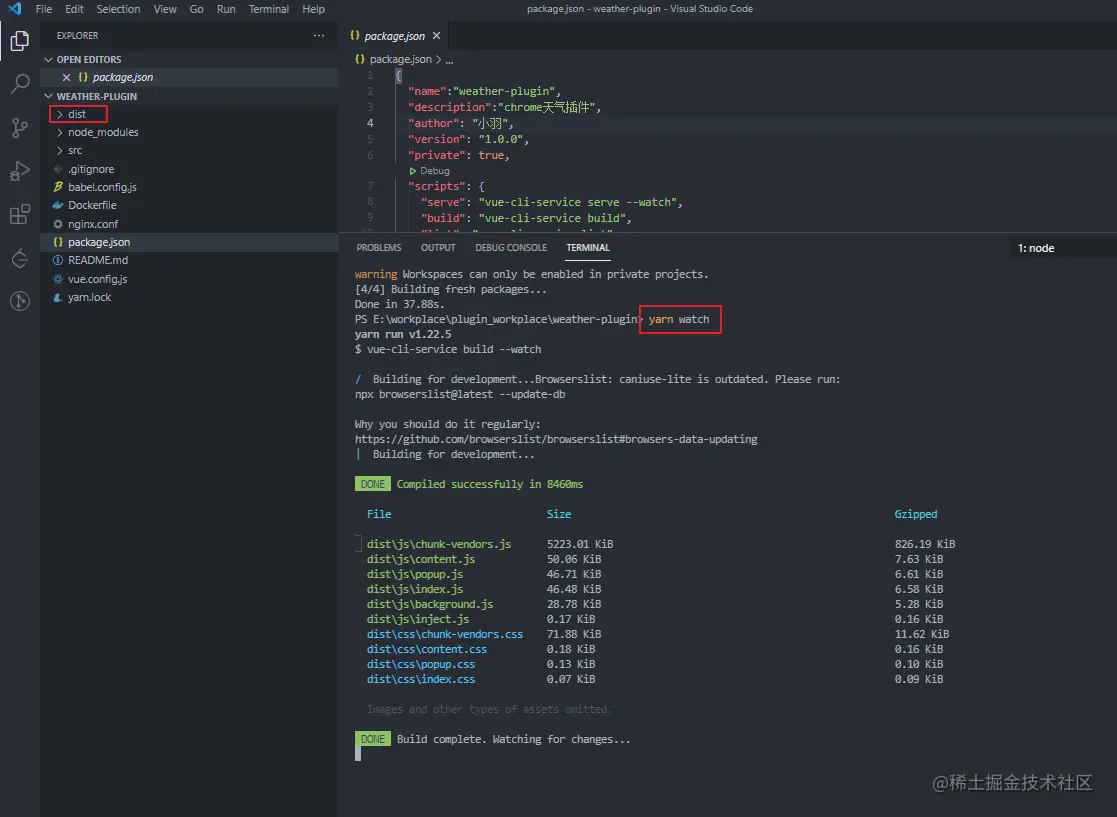This screenshot has height=817, width=1117.
Task: Open the Terminal menu
Action: pyautogui.click(x=269, y=9)
